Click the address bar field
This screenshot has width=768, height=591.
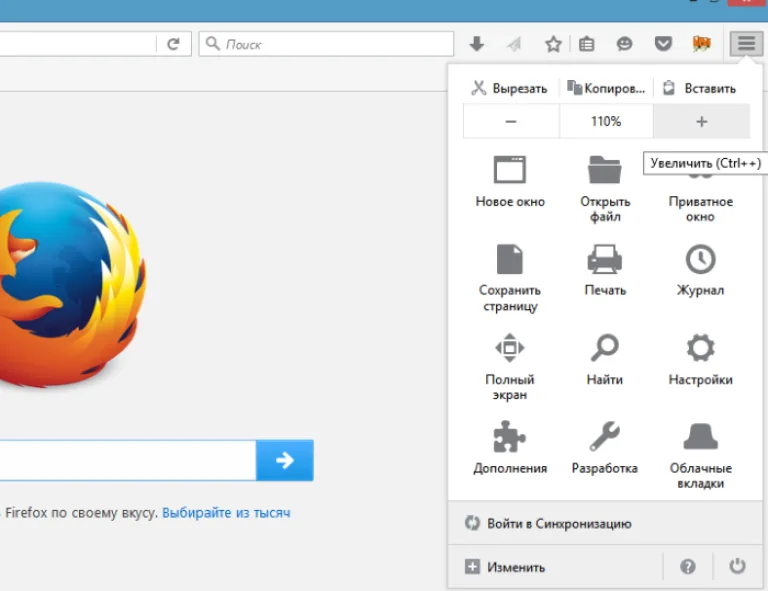tap(77, 44)
